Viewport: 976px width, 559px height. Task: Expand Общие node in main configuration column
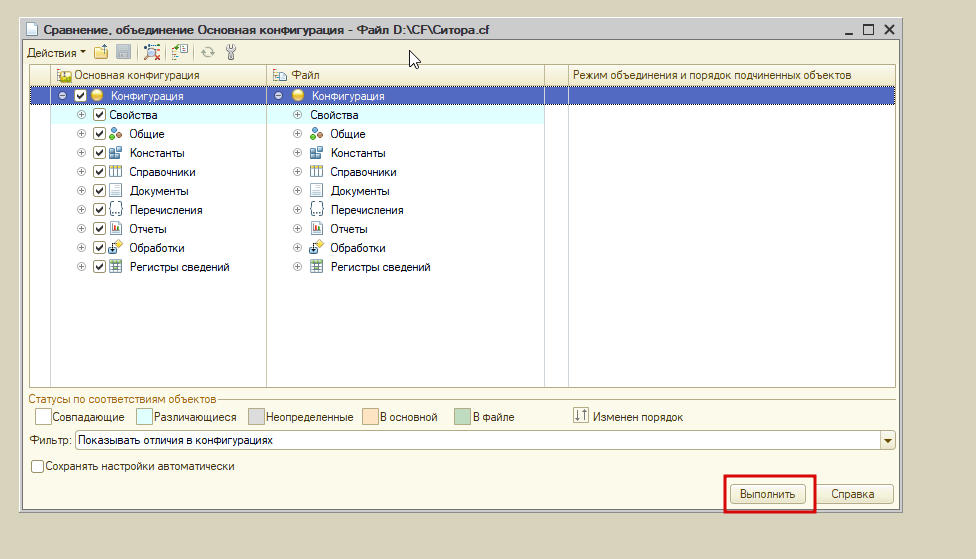click(x=81, y=134)
